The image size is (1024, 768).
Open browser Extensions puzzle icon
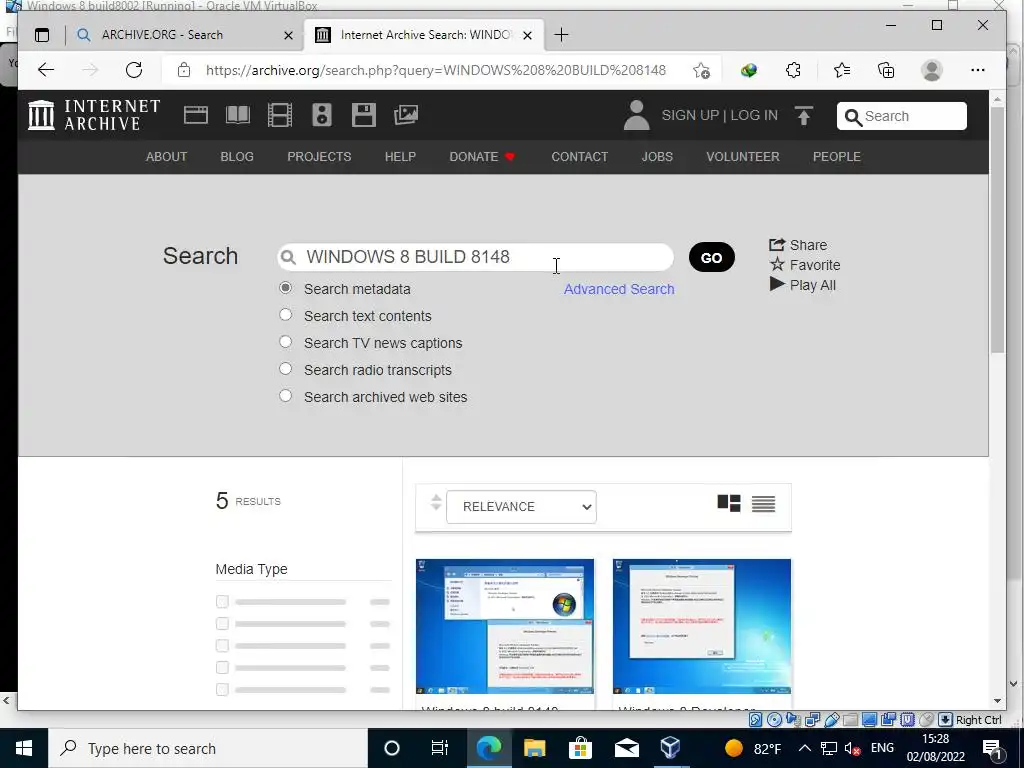coord(793,70)
